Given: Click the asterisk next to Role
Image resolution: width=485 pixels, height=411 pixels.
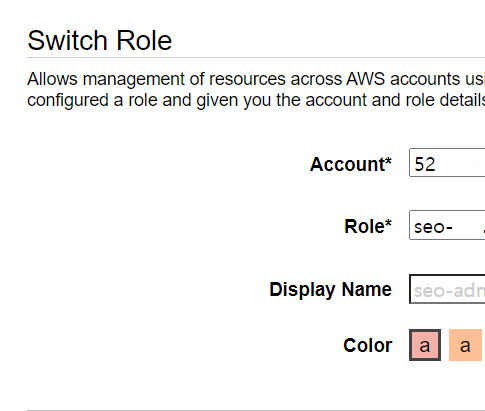Looking at the screenshot, I should click(388, 222).
